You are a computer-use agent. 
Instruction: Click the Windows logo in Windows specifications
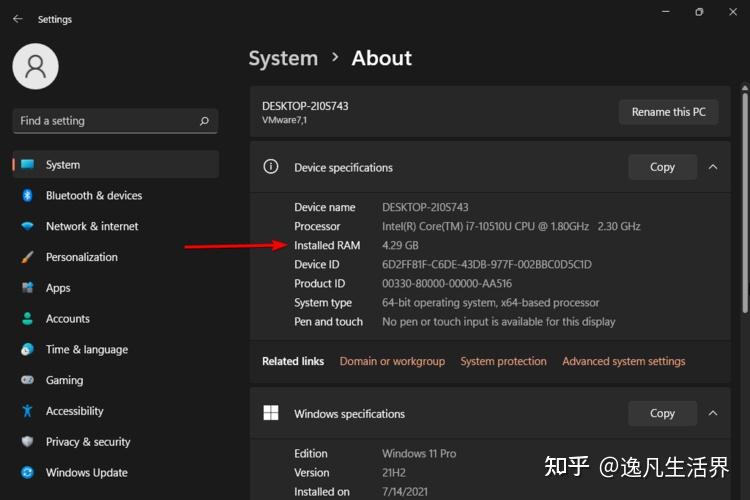click(271, 413)
